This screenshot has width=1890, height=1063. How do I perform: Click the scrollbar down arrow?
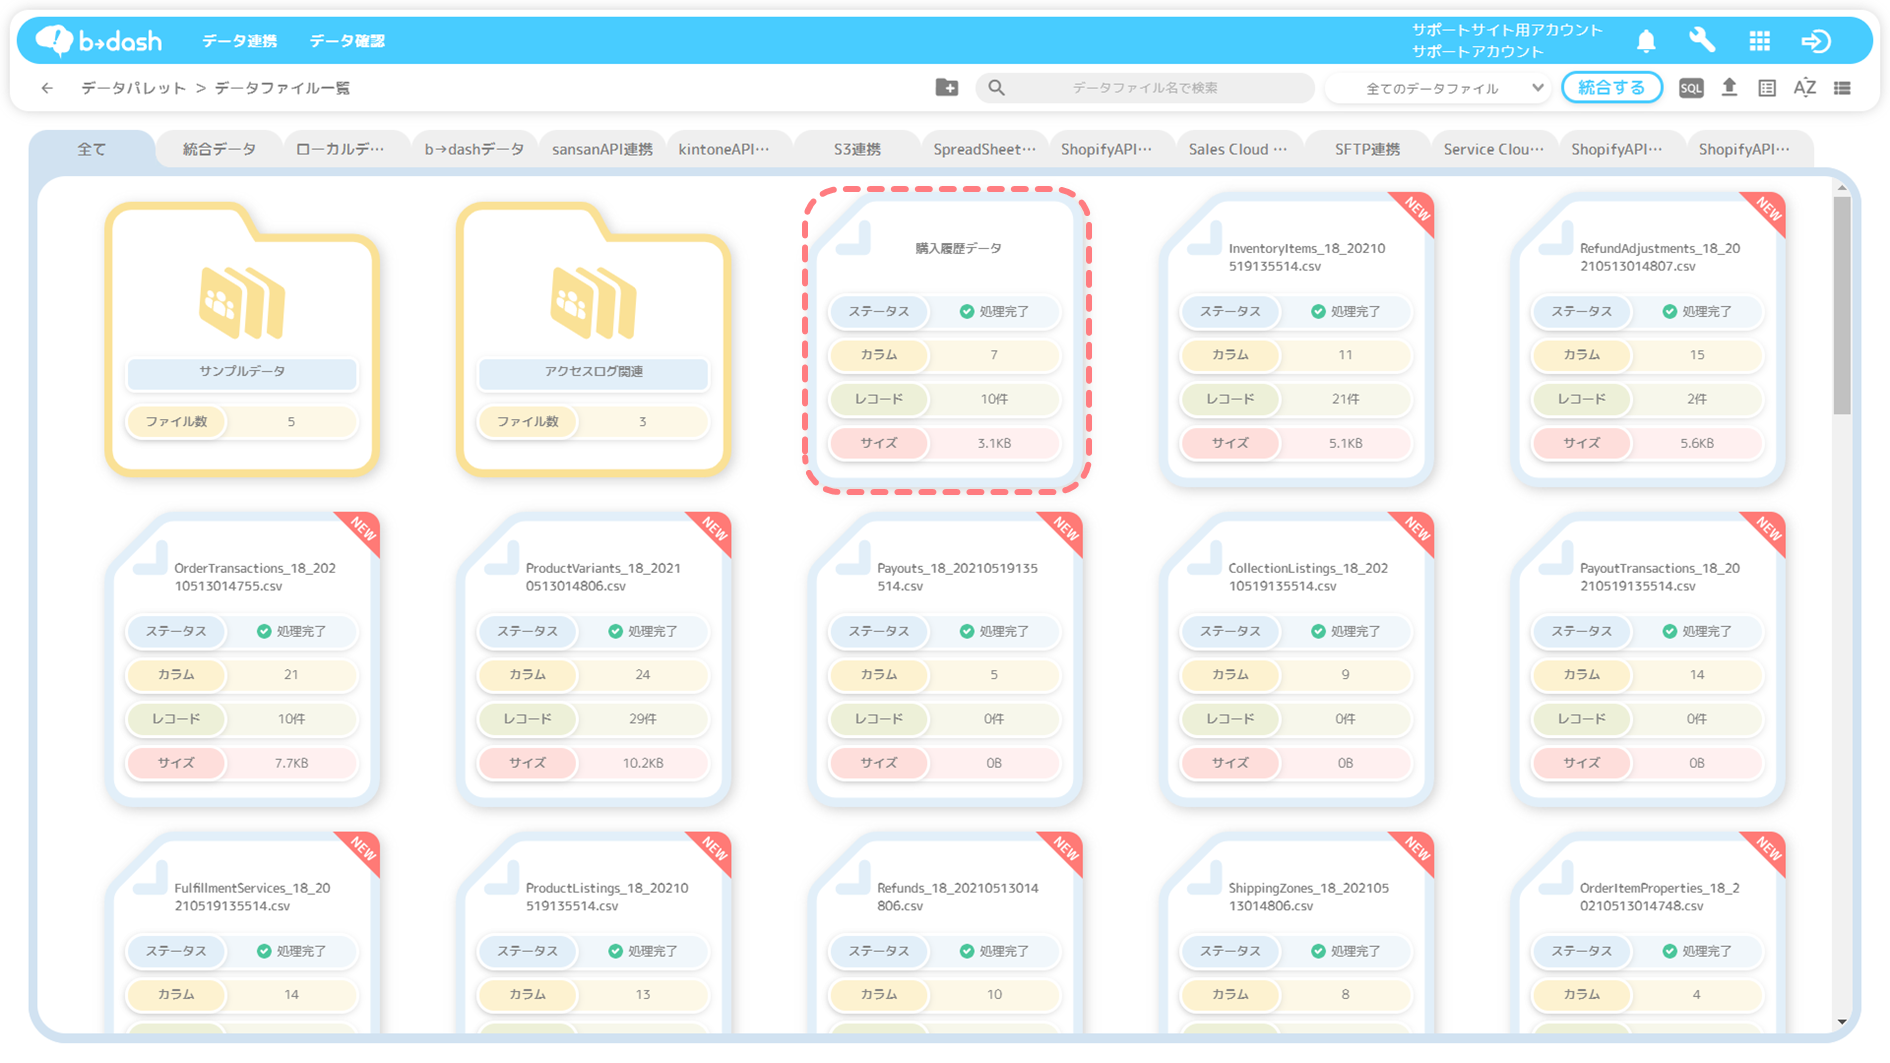pyautogui.click(x=1842, y=1022)
